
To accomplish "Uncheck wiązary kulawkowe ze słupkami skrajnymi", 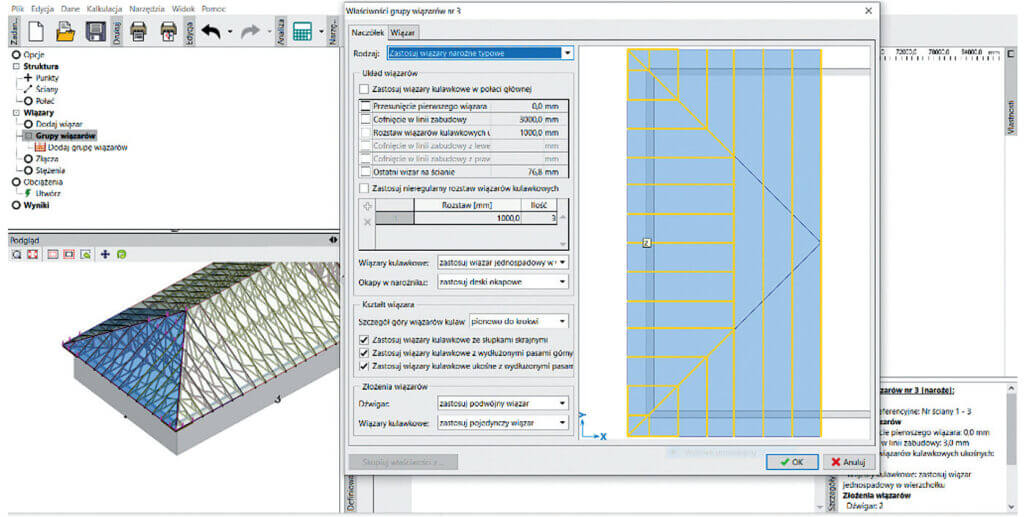I will pyautogui.click(x=364, y=340).
